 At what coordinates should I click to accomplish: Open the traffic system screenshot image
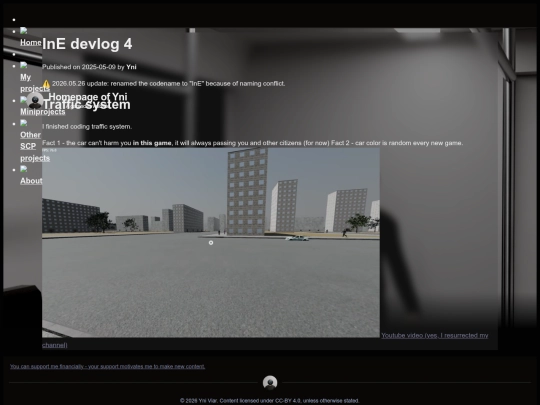click(211, 243)
